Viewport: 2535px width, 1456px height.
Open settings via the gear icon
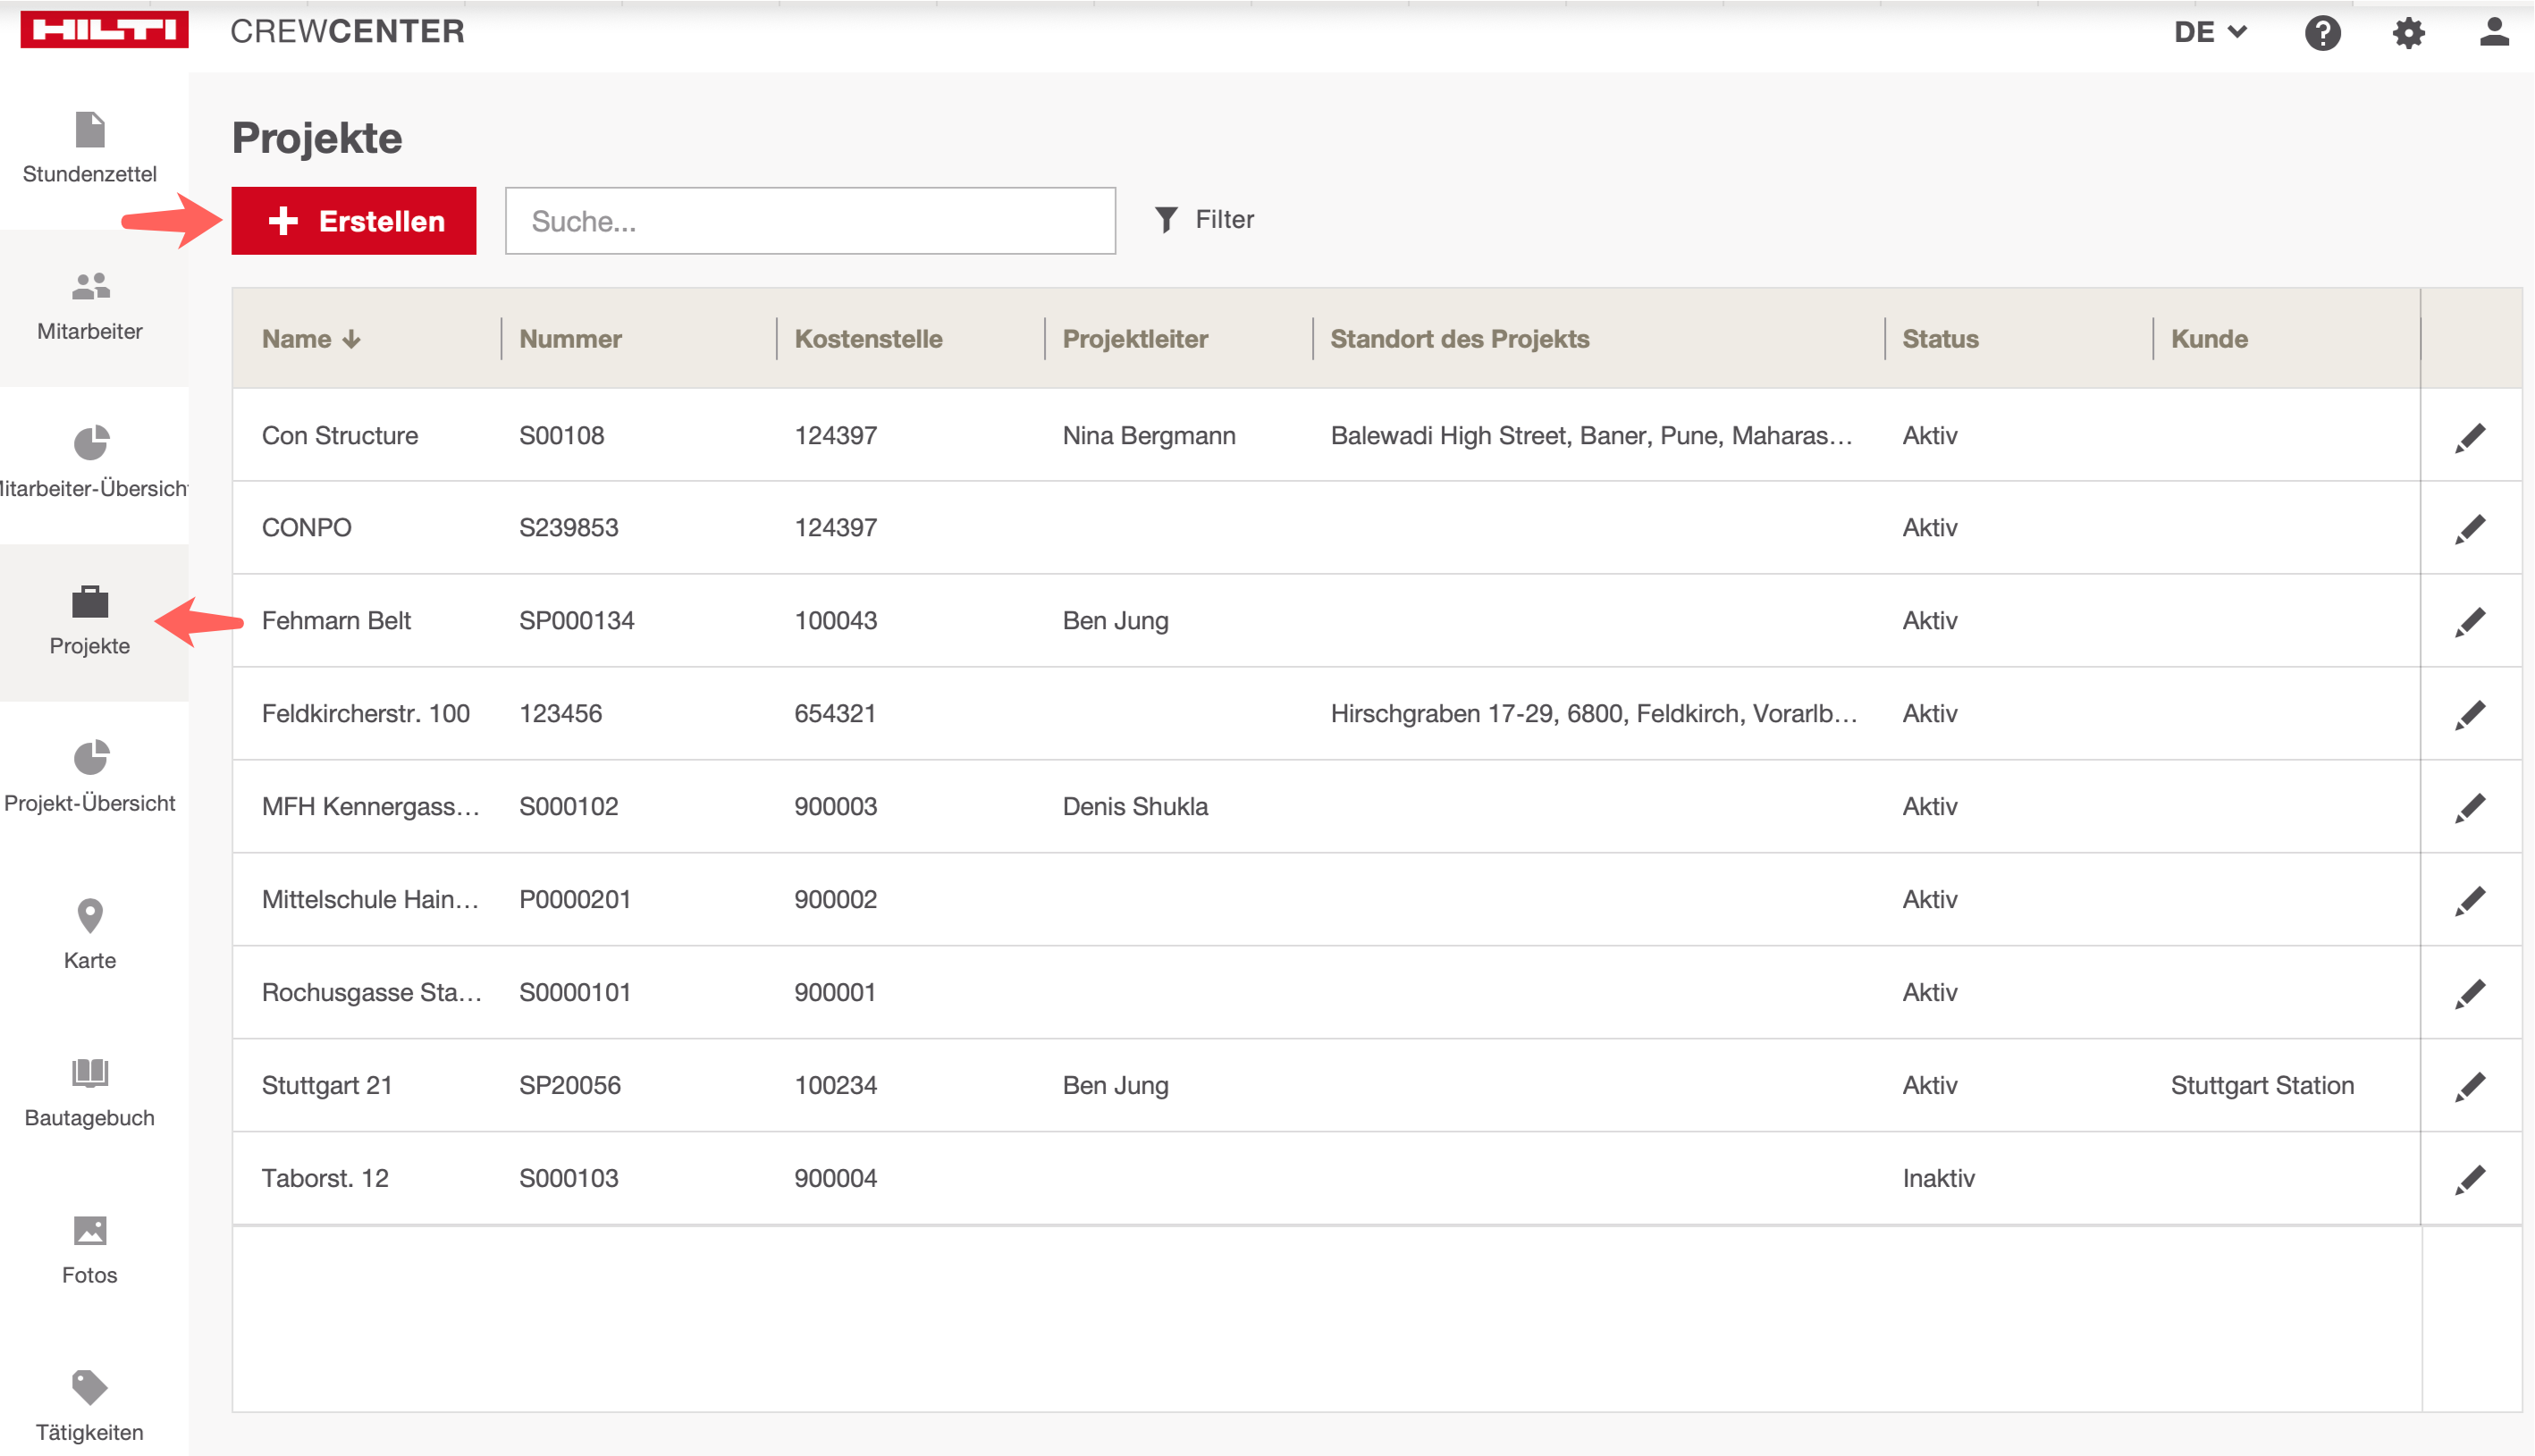click(2408, 33)
